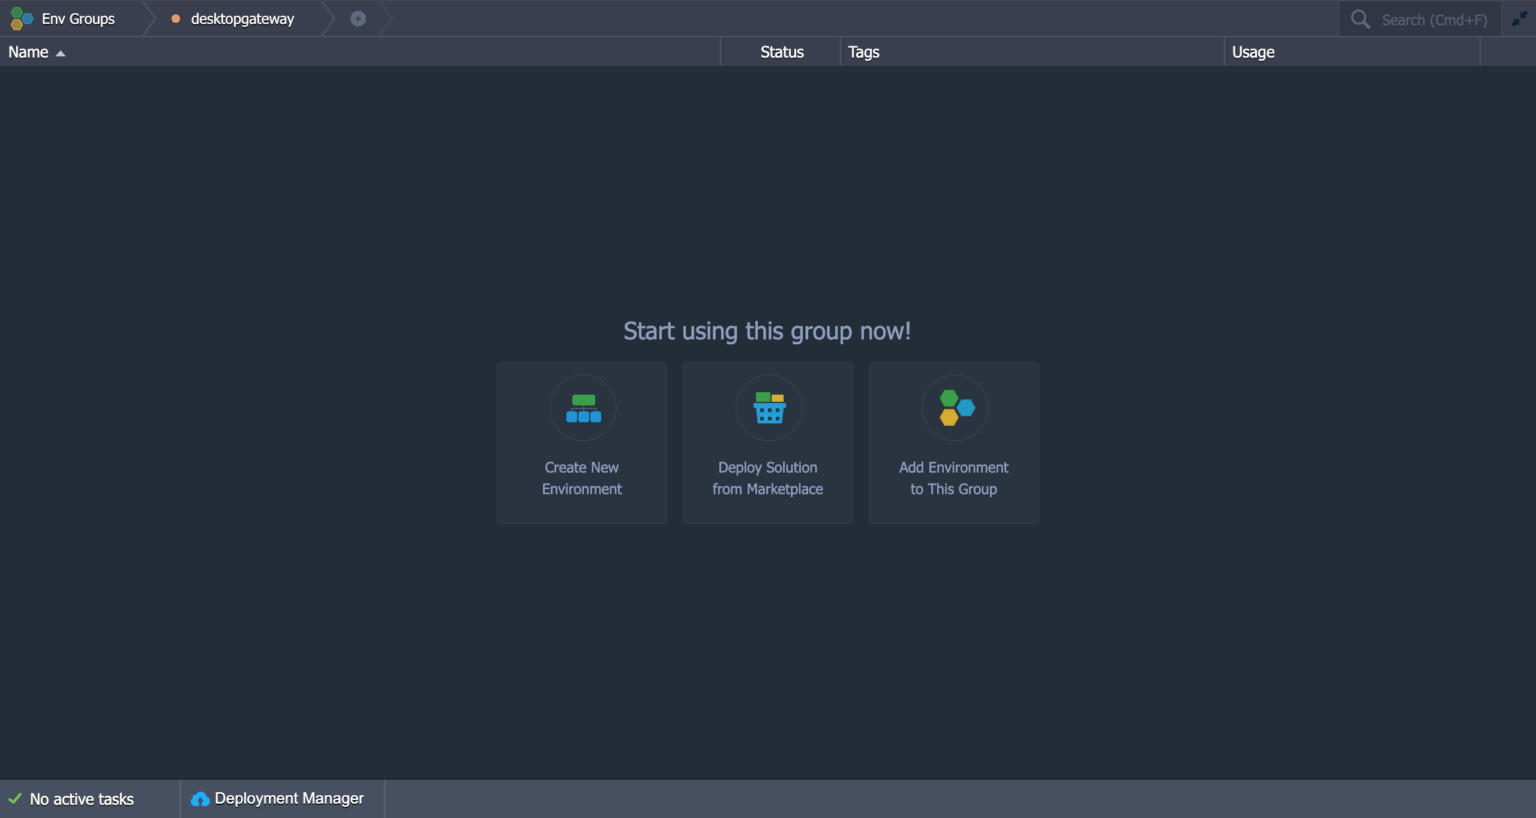Select the Create New Environment topology icon

[582, 407]
